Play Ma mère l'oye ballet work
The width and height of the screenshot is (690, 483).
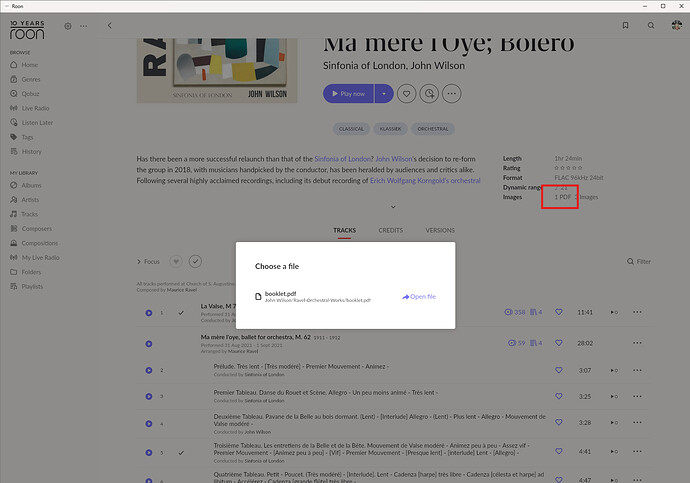(149, 344)
